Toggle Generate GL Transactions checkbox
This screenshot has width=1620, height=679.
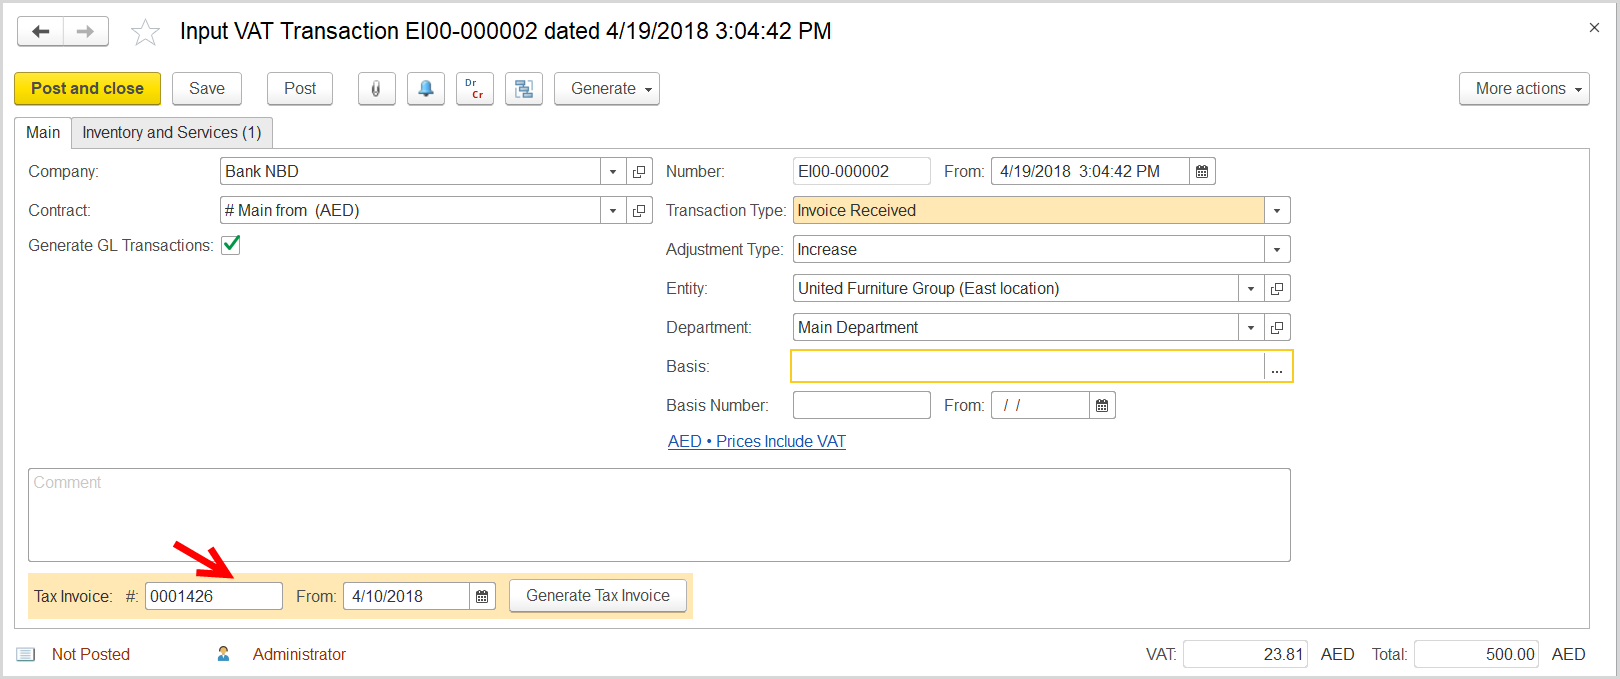[x=231, y=245]
